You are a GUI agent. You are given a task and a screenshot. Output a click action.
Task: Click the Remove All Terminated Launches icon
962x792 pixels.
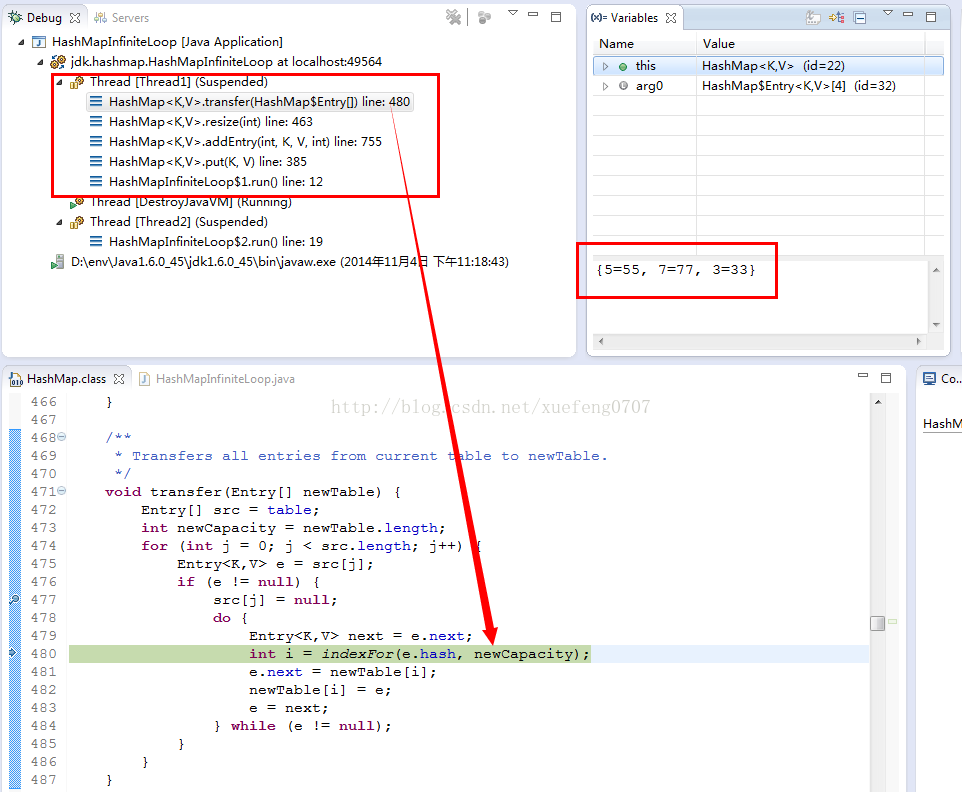453,17
